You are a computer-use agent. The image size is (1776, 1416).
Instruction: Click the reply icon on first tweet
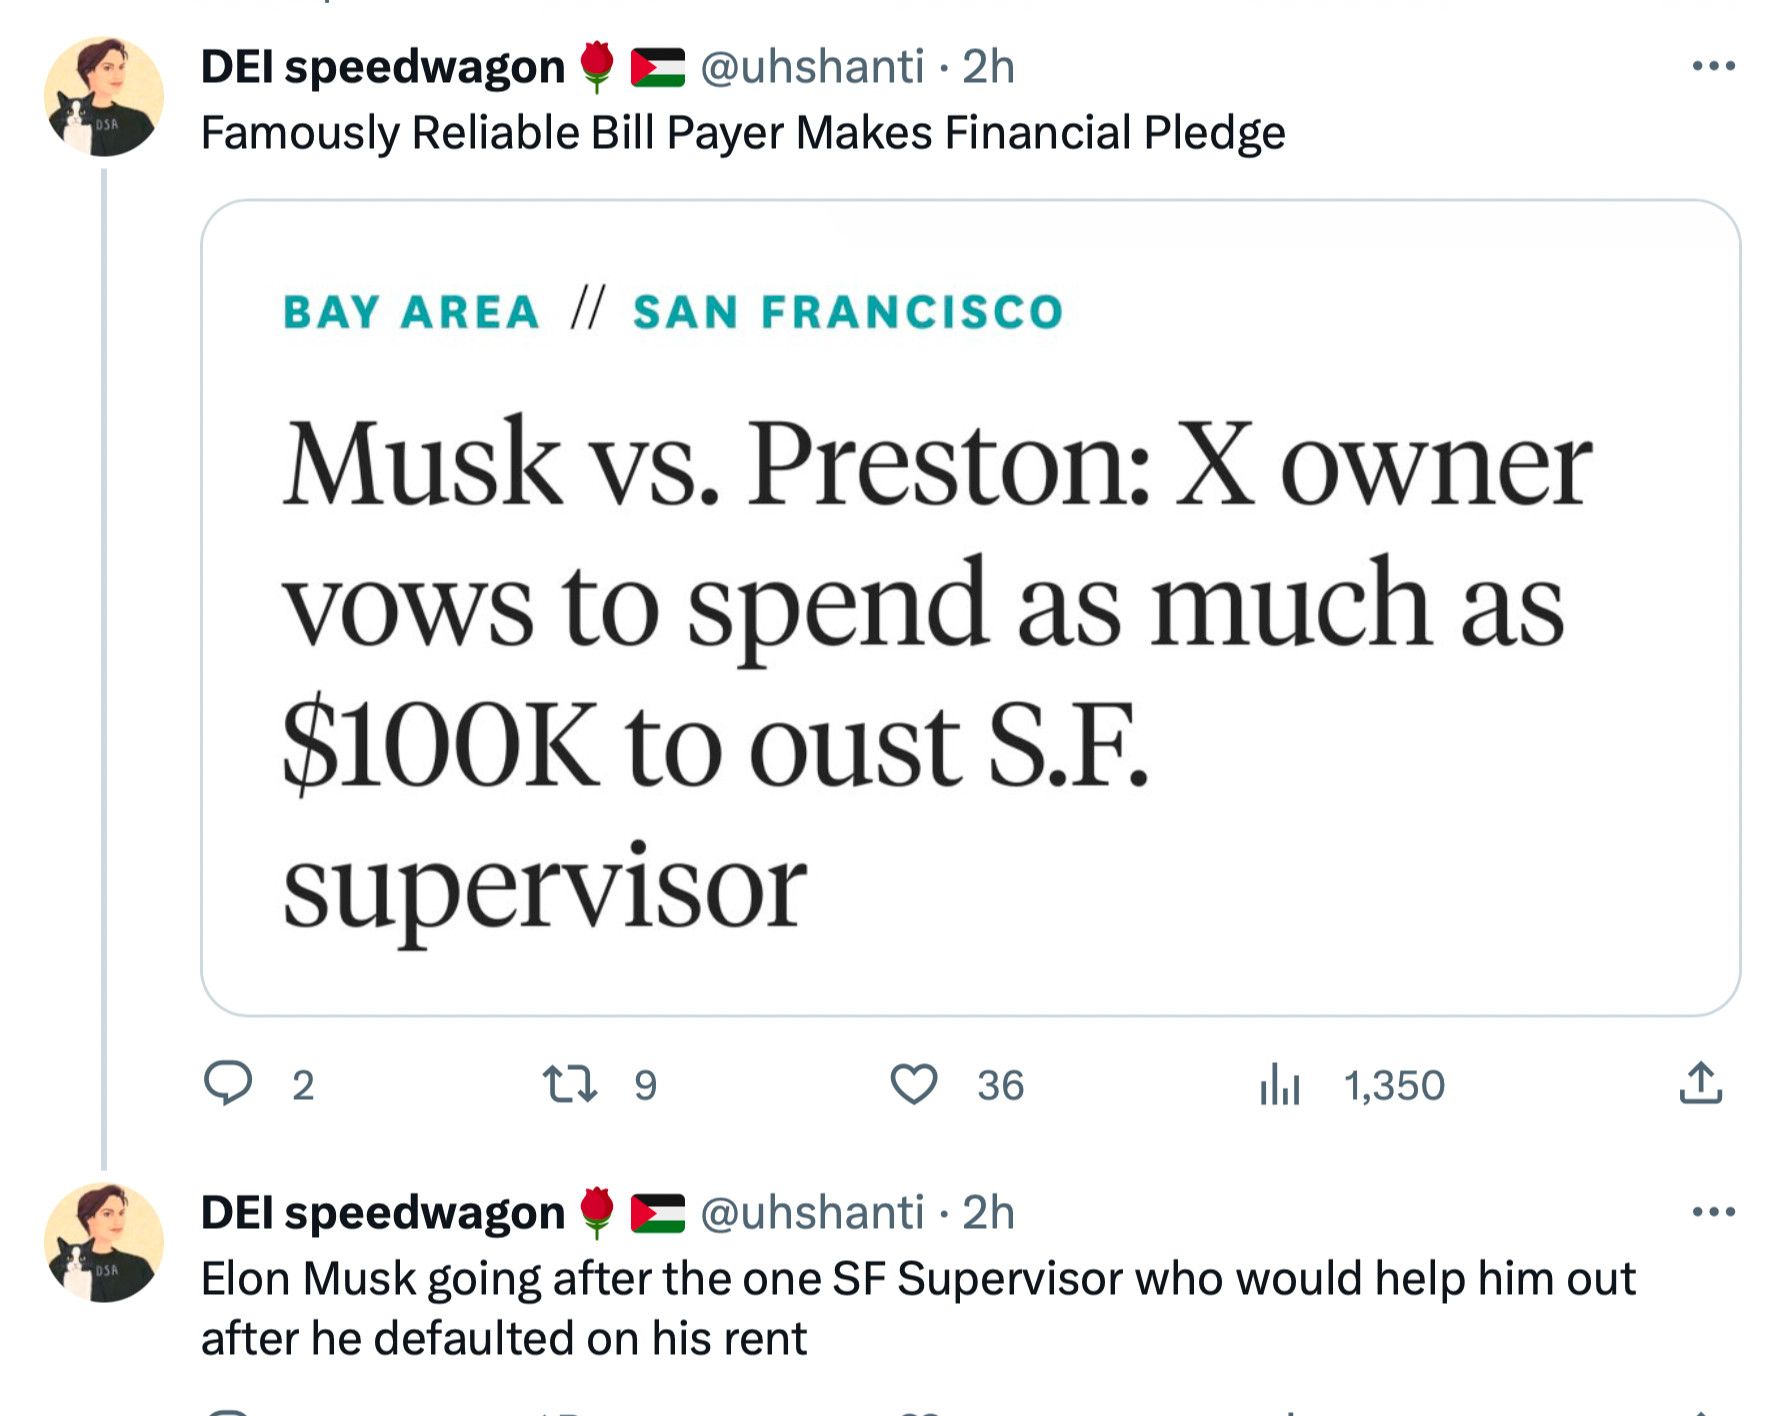[228, 1084]
